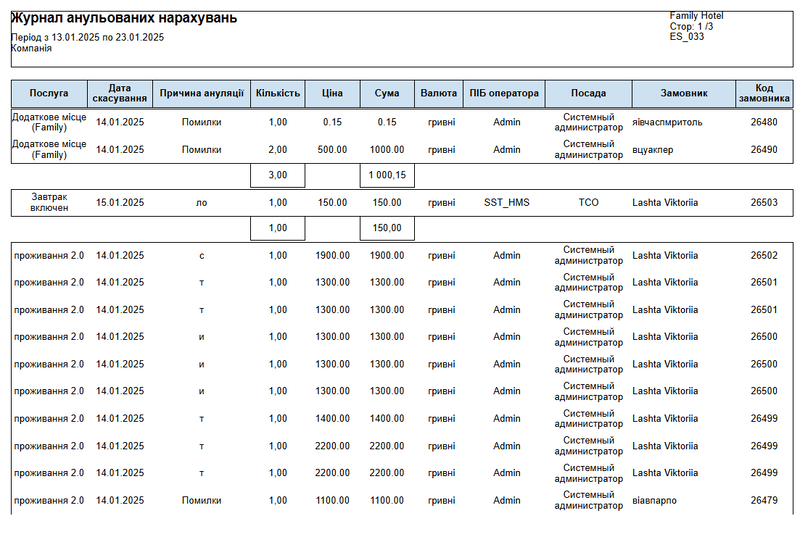Select the "Посада" column header
The image size is (800, 558).
click(x=588, y=94)
